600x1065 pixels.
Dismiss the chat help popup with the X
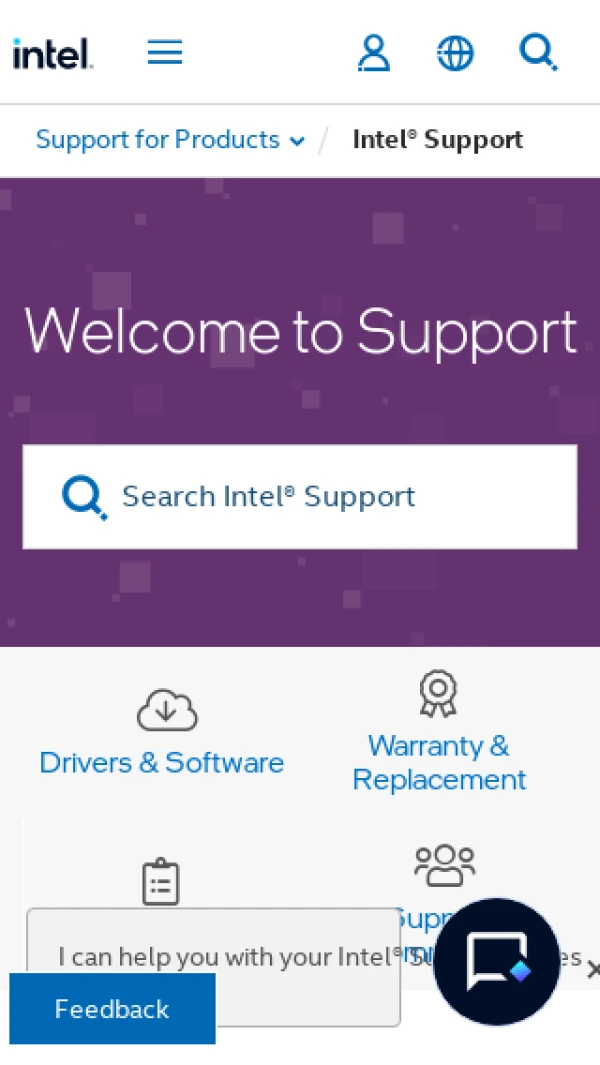point(593,969)
